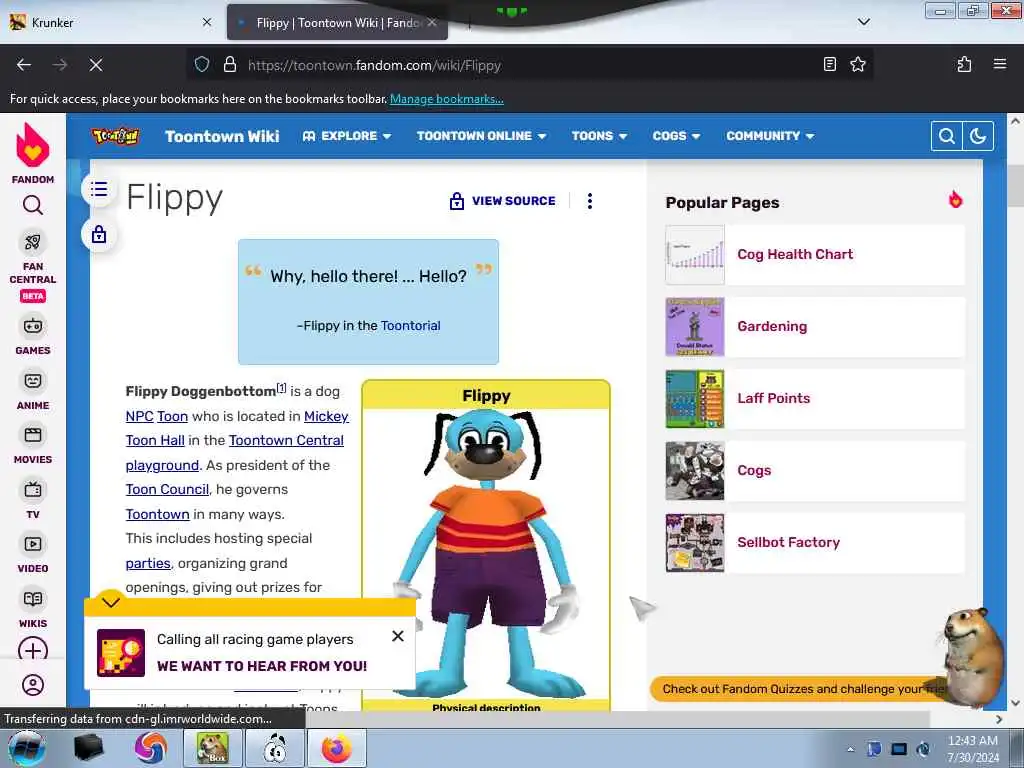This screenshot has width=1024, height=768.
Task: Open the TV section icon
Action: pyautogui.click(x=33, y=489)
